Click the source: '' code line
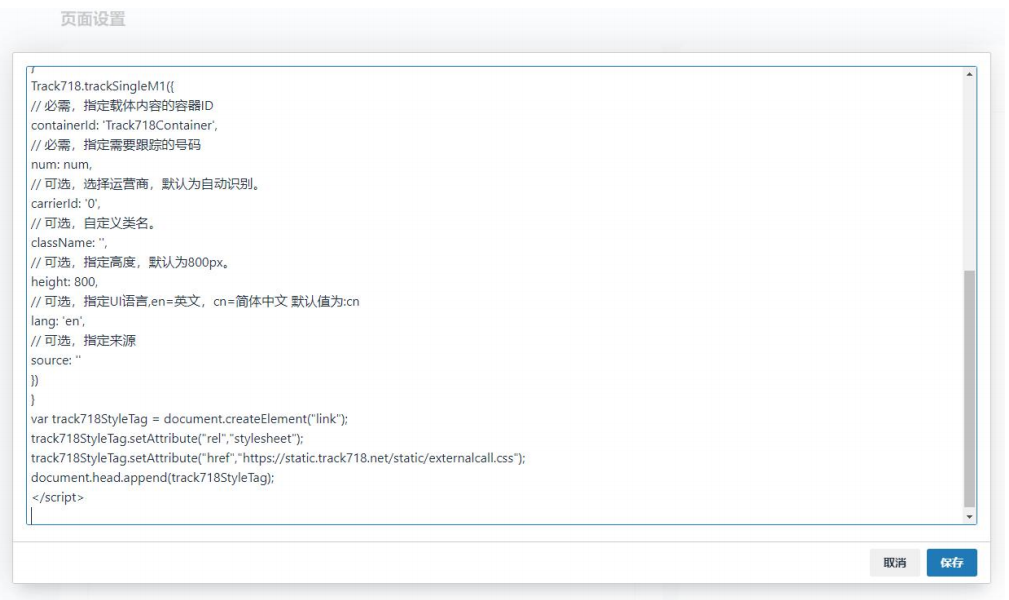This screenshot has height=600, width=1009. pyautogui.click(x=55, y=360)
